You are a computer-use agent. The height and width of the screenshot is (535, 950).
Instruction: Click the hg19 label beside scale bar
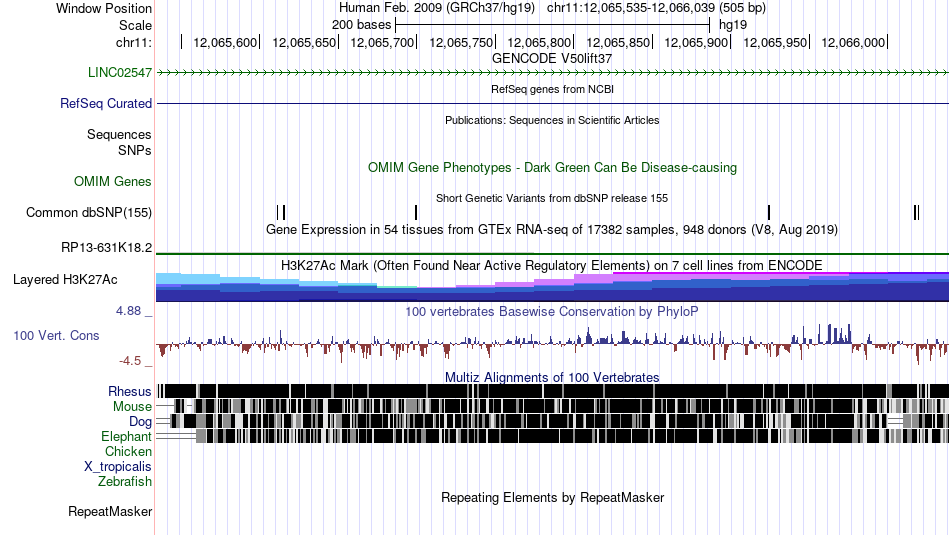pos(732,25)
